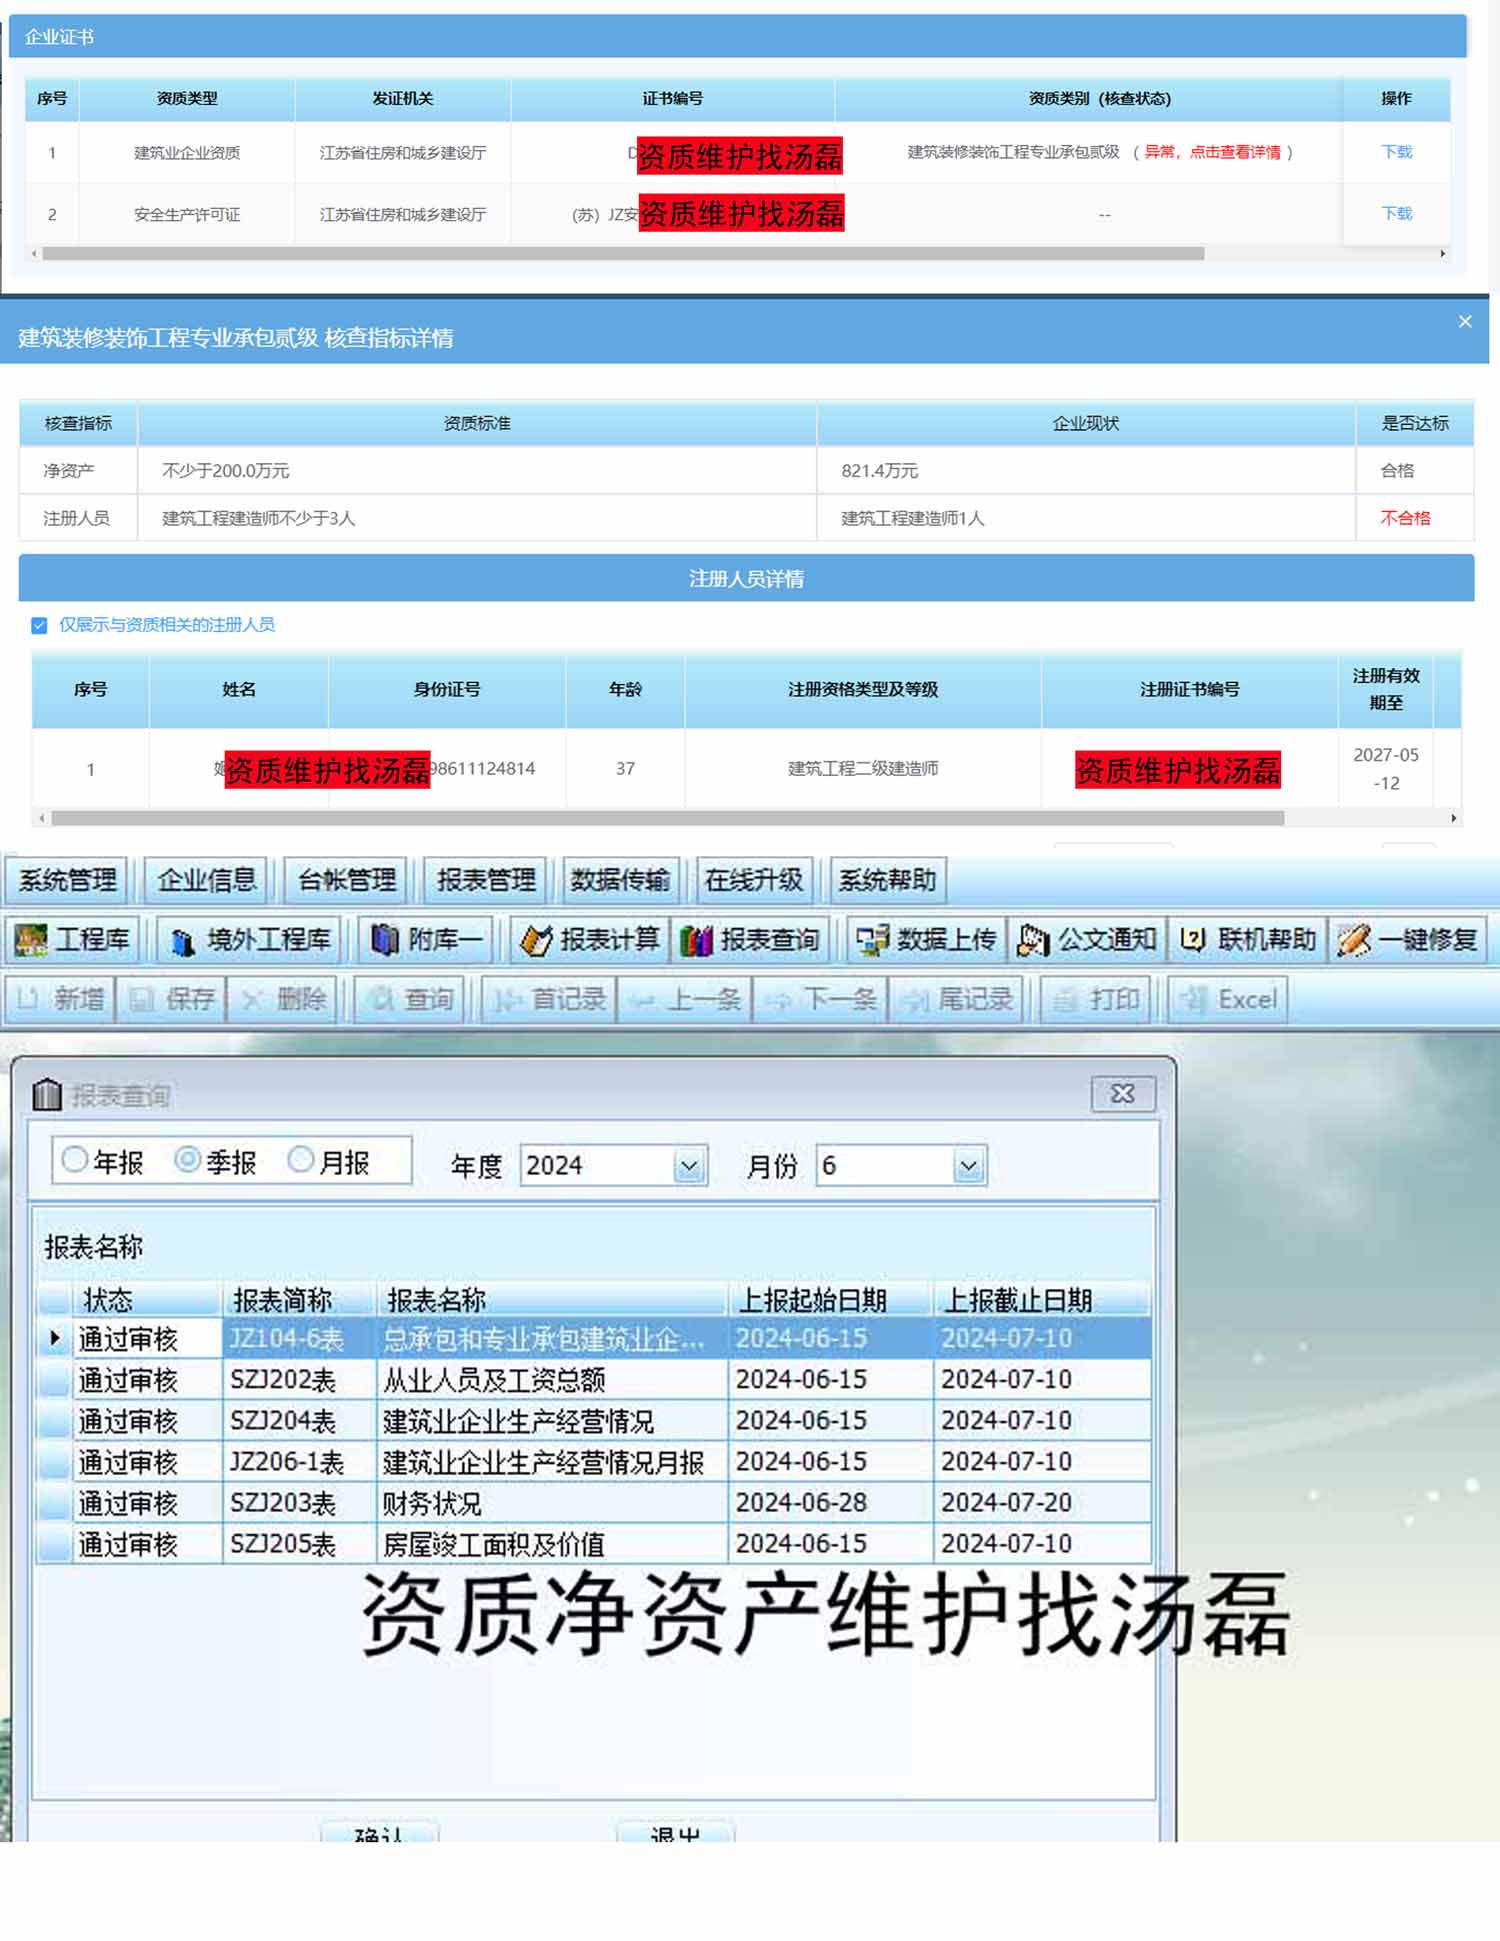Go to 上一条 previous record

[686, 999]
